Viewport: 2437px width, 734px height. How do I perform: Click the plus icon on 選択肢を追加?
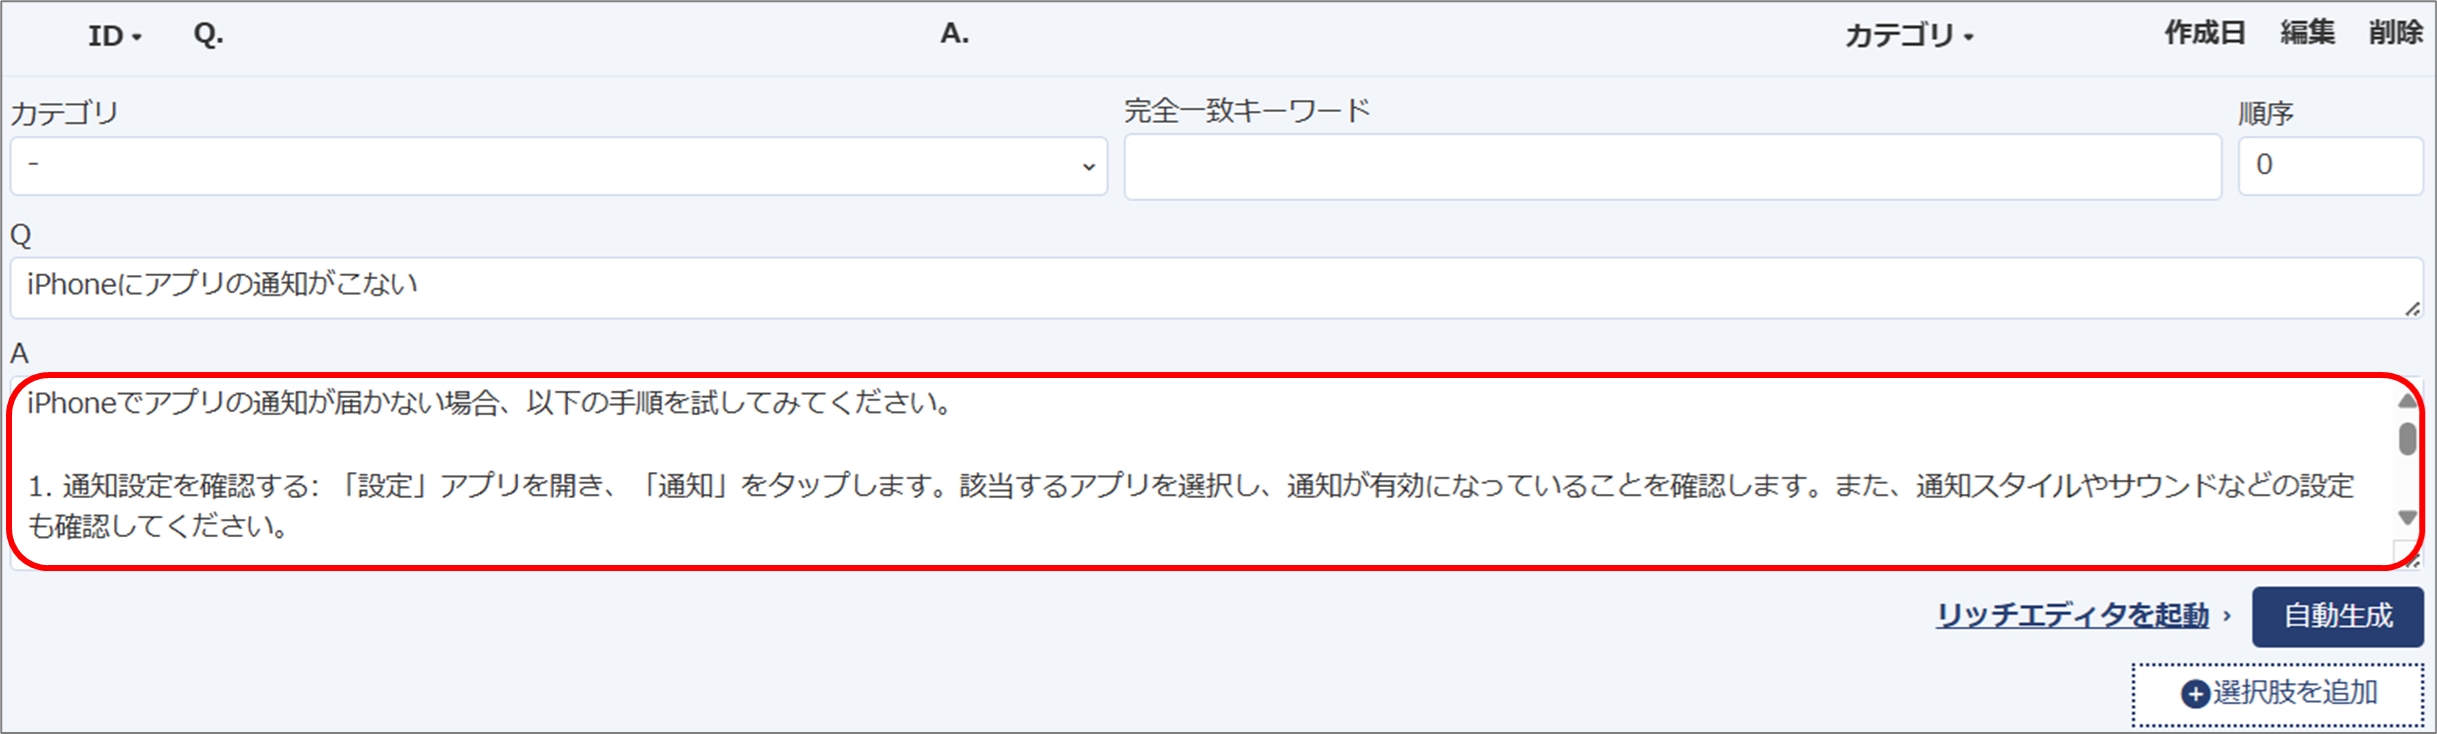(2195, 694)
